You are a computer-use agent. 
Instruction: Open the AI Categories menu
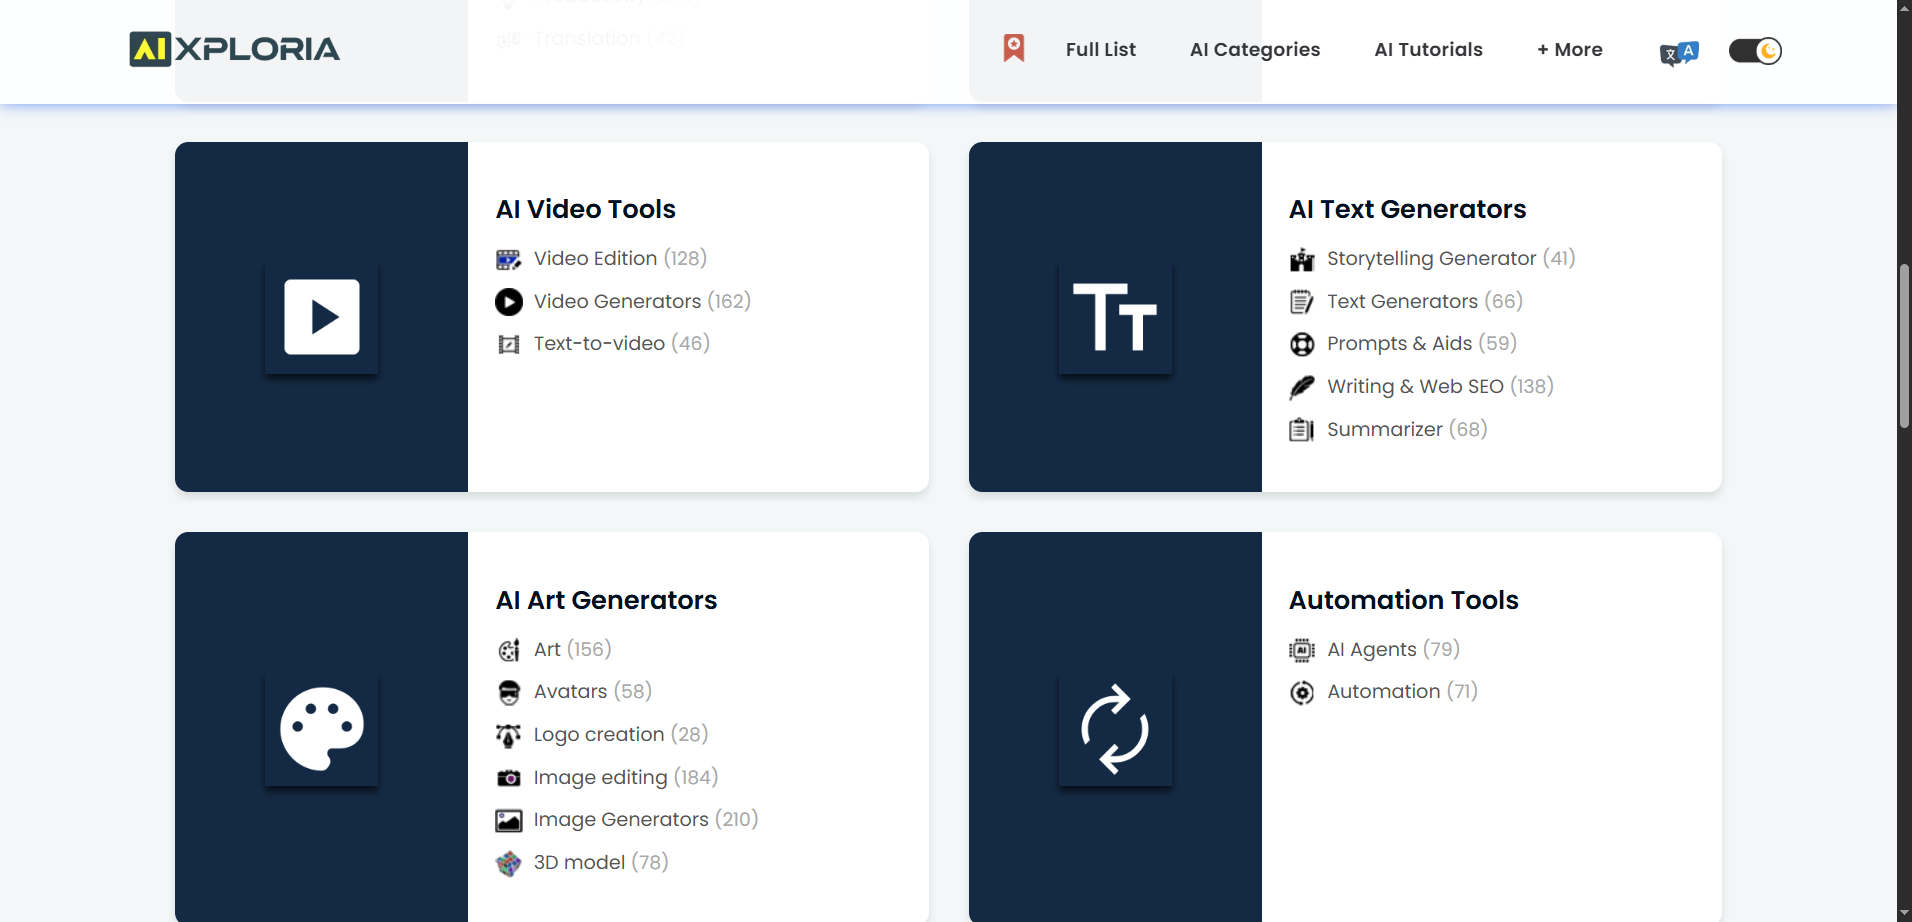click(x=1255, y=50)
